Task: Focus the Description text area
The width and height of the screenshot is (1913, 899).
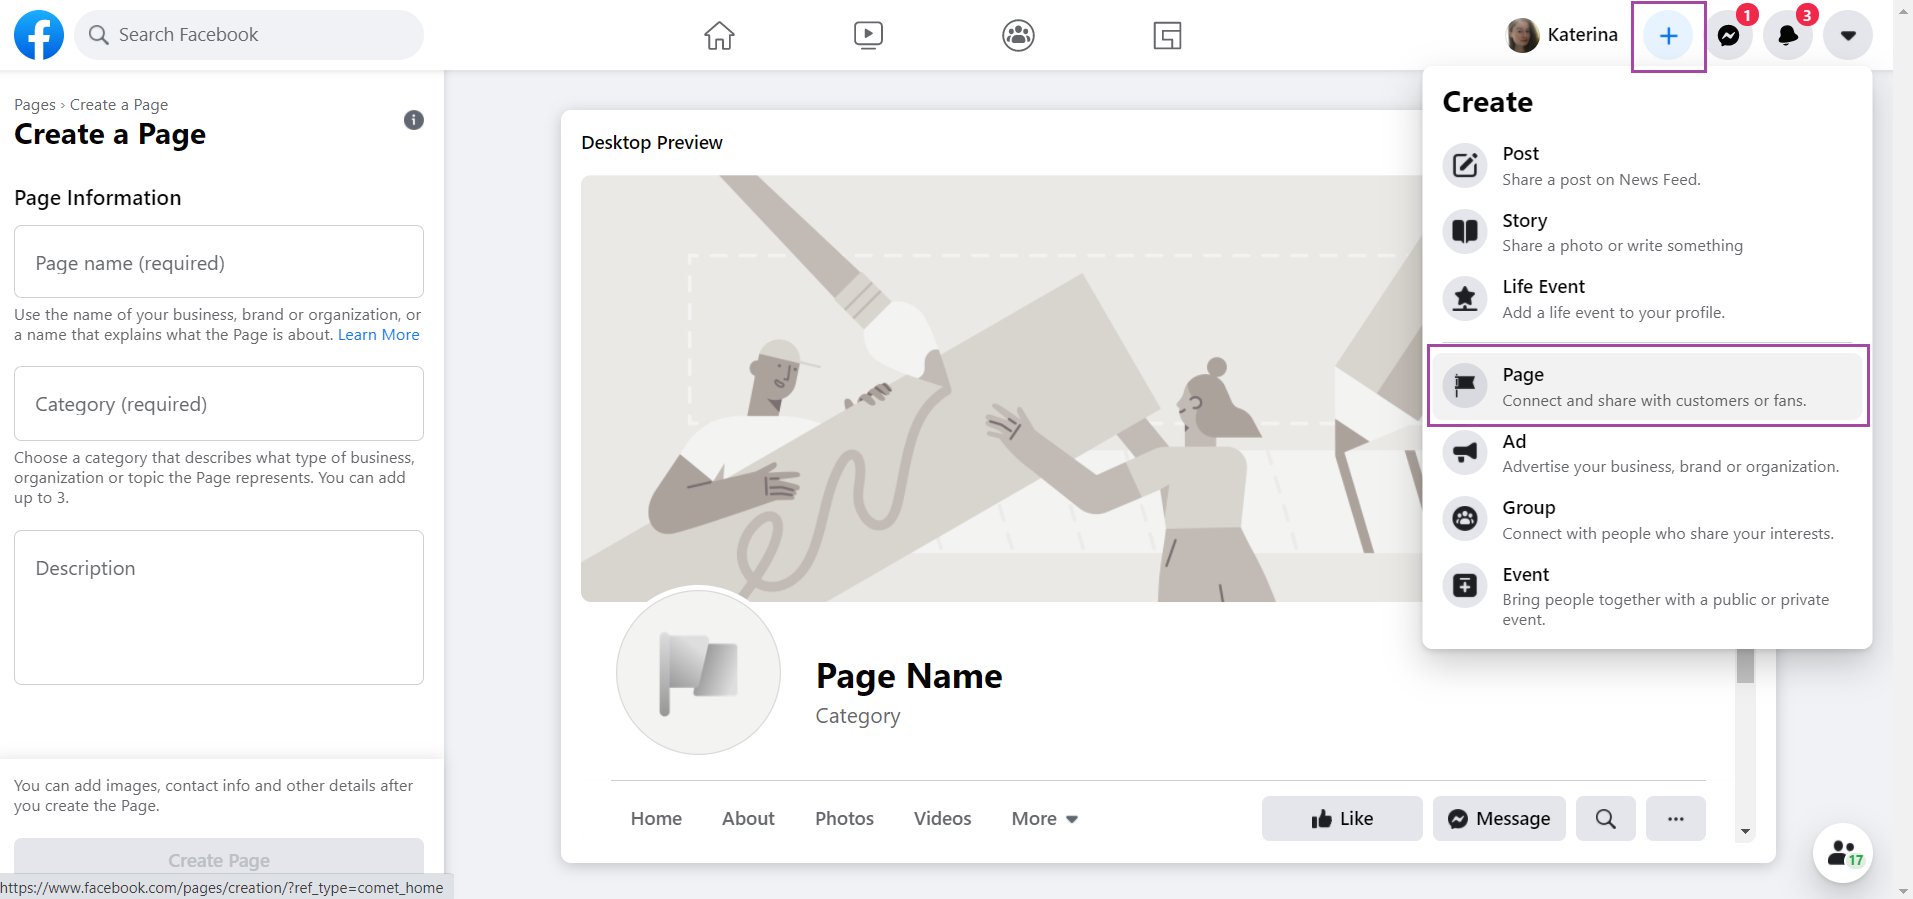Action: point(219,607)
